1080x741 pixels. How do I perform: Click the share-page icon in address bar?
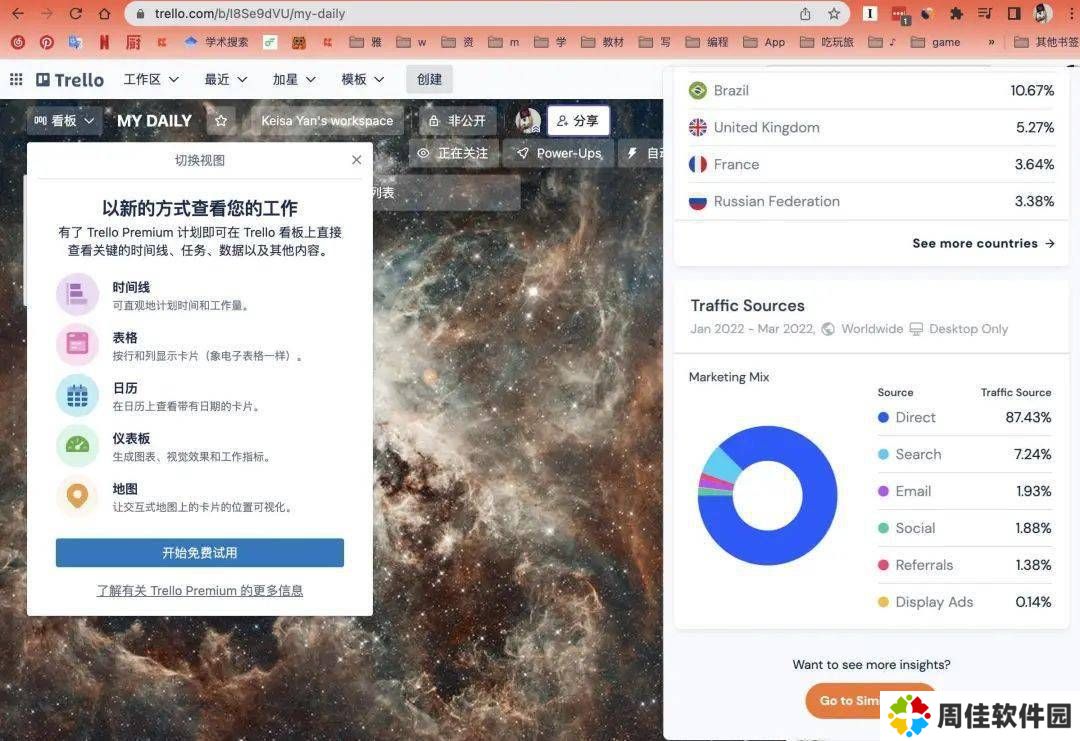click(804, 14)
